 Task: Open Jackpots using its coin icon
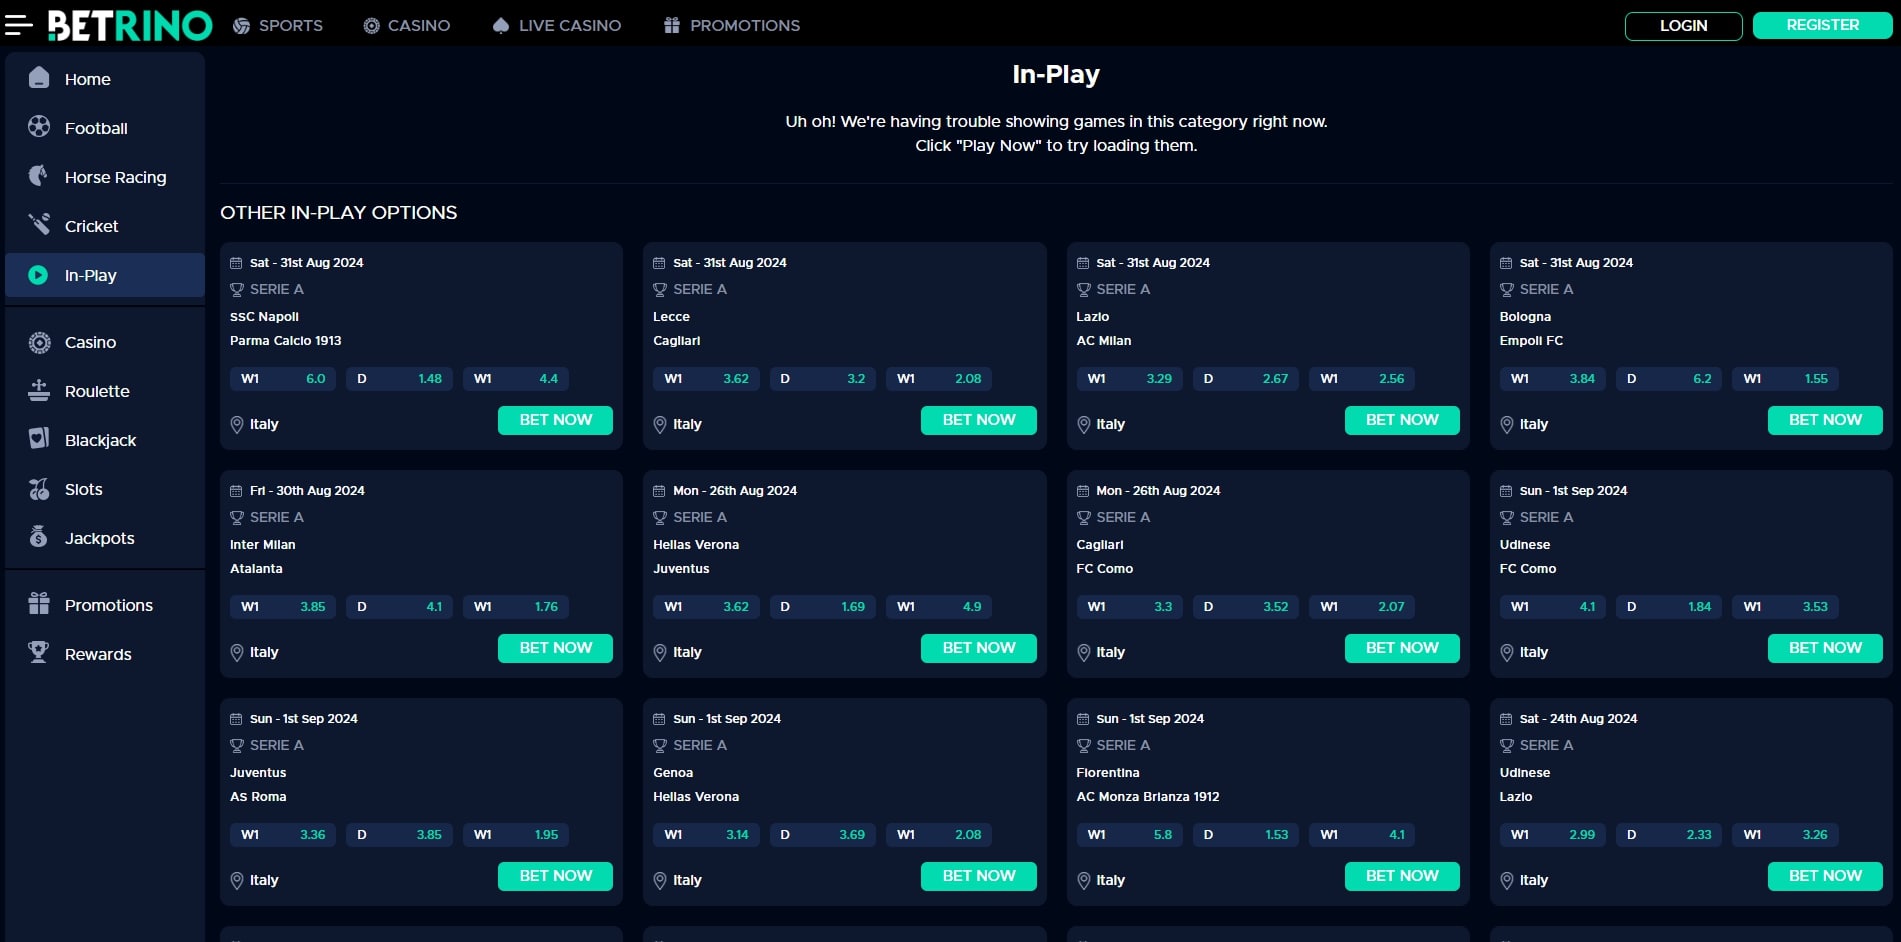38,537
